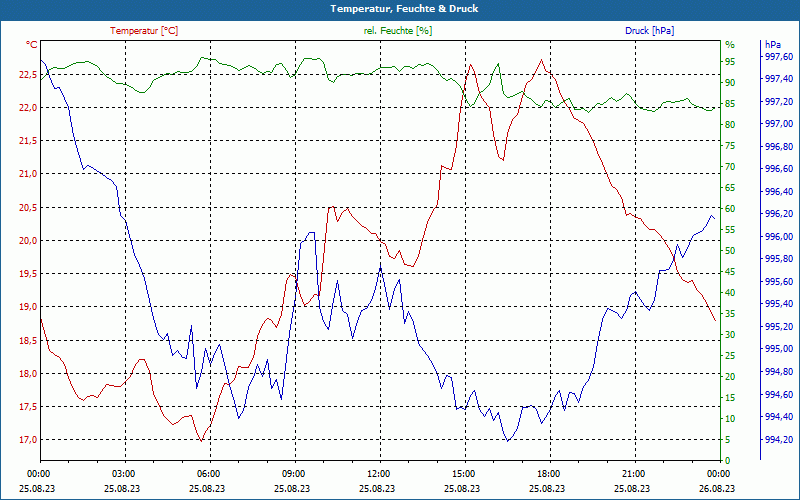Click the 17,5 tick on temperature axis

point(28,407)
